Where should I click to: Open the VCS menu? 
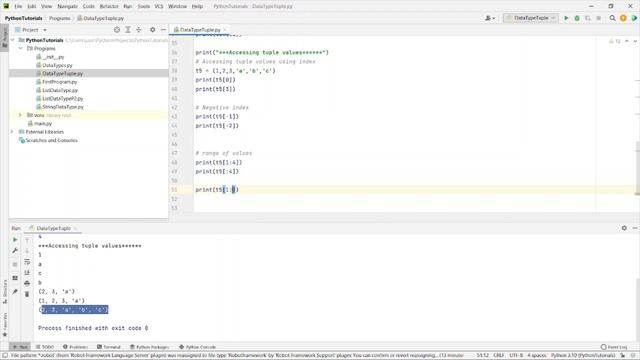tap(159, 6)
